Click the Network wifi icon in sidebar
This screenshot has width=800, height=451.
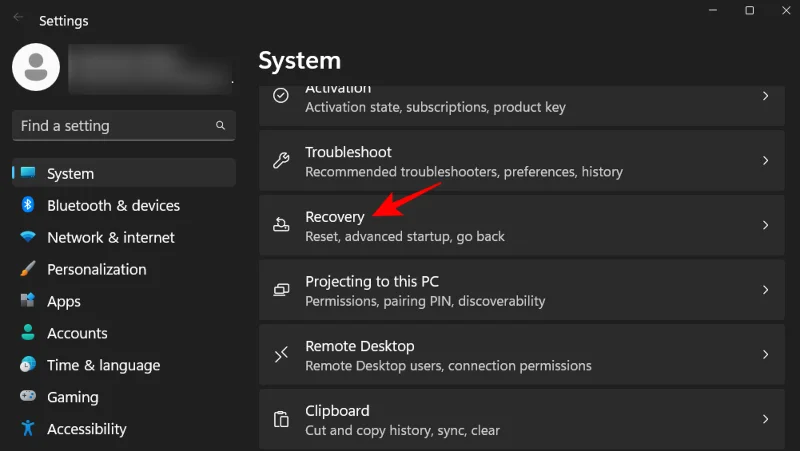(28, 237)
